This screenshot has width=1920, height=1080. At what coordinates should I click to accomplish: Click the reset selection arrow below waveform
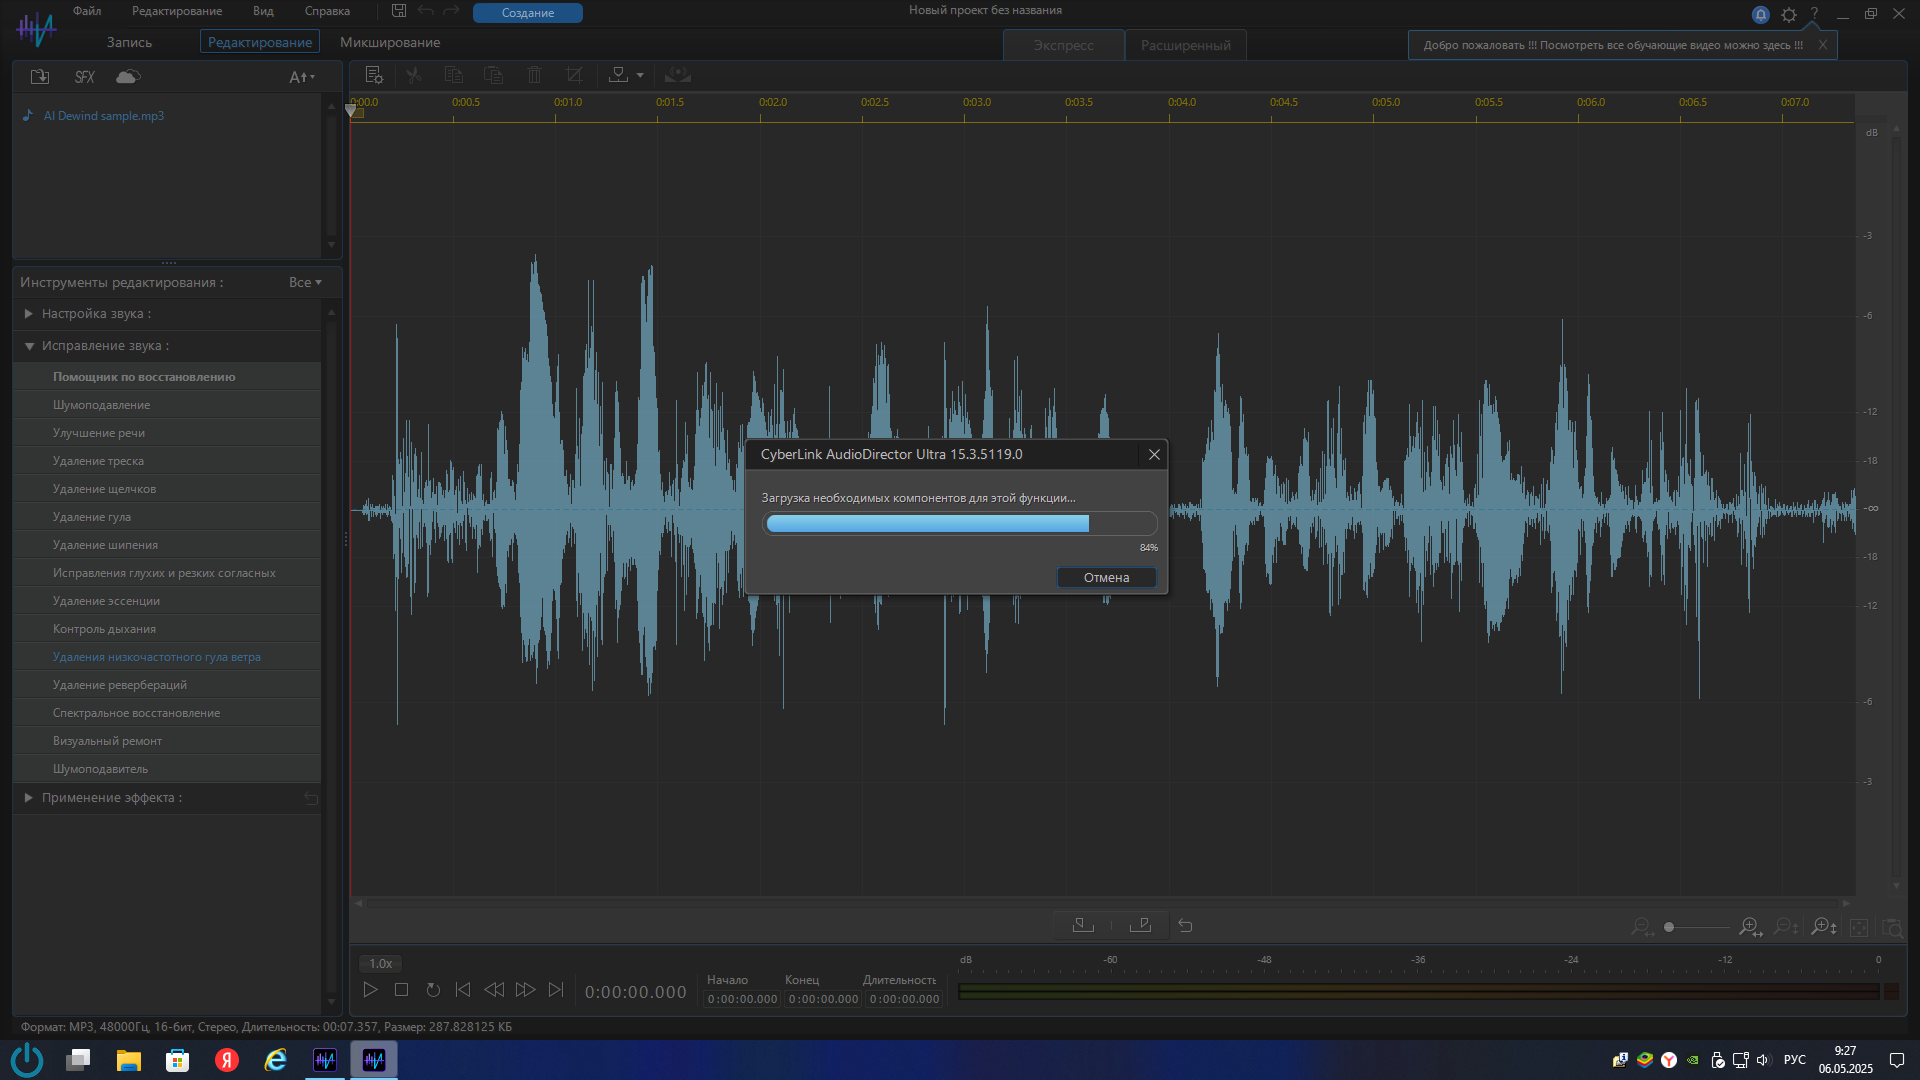1185,926
